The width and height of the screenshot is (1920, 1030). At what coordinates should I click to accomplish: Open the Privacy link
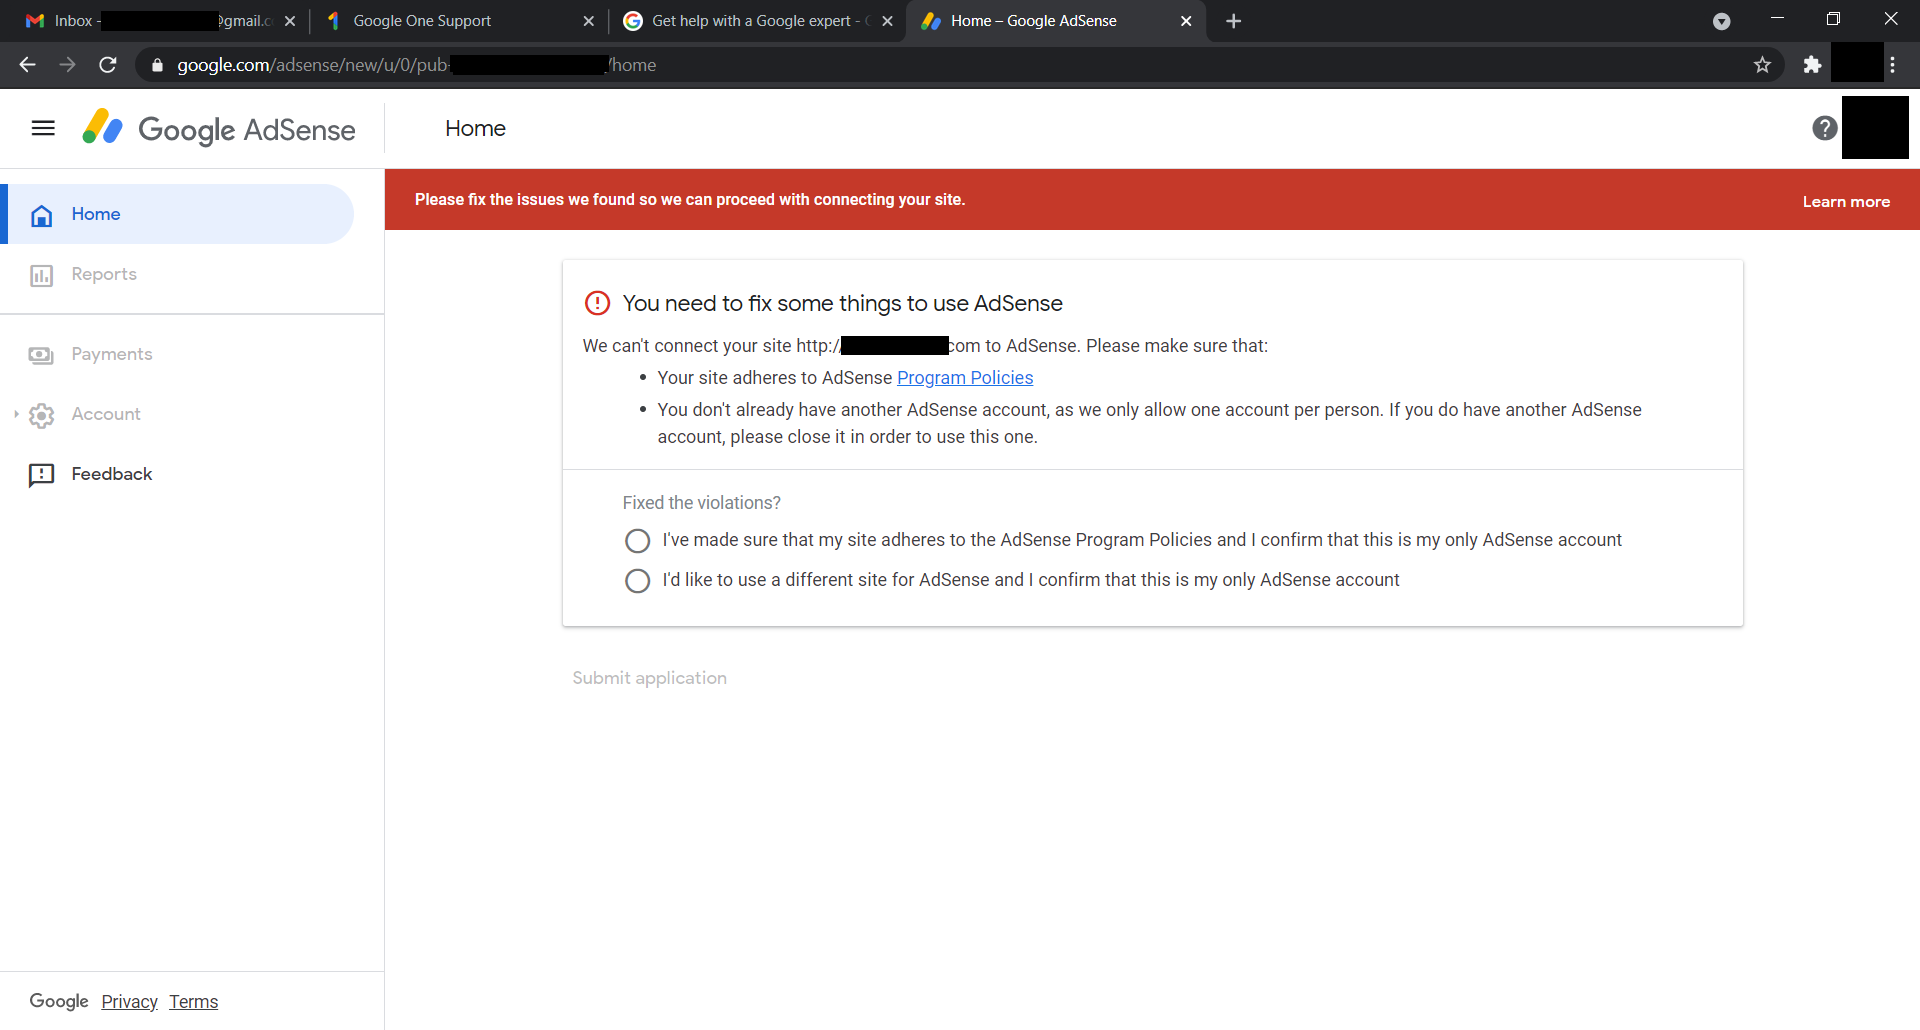[x=129, y=1002]
